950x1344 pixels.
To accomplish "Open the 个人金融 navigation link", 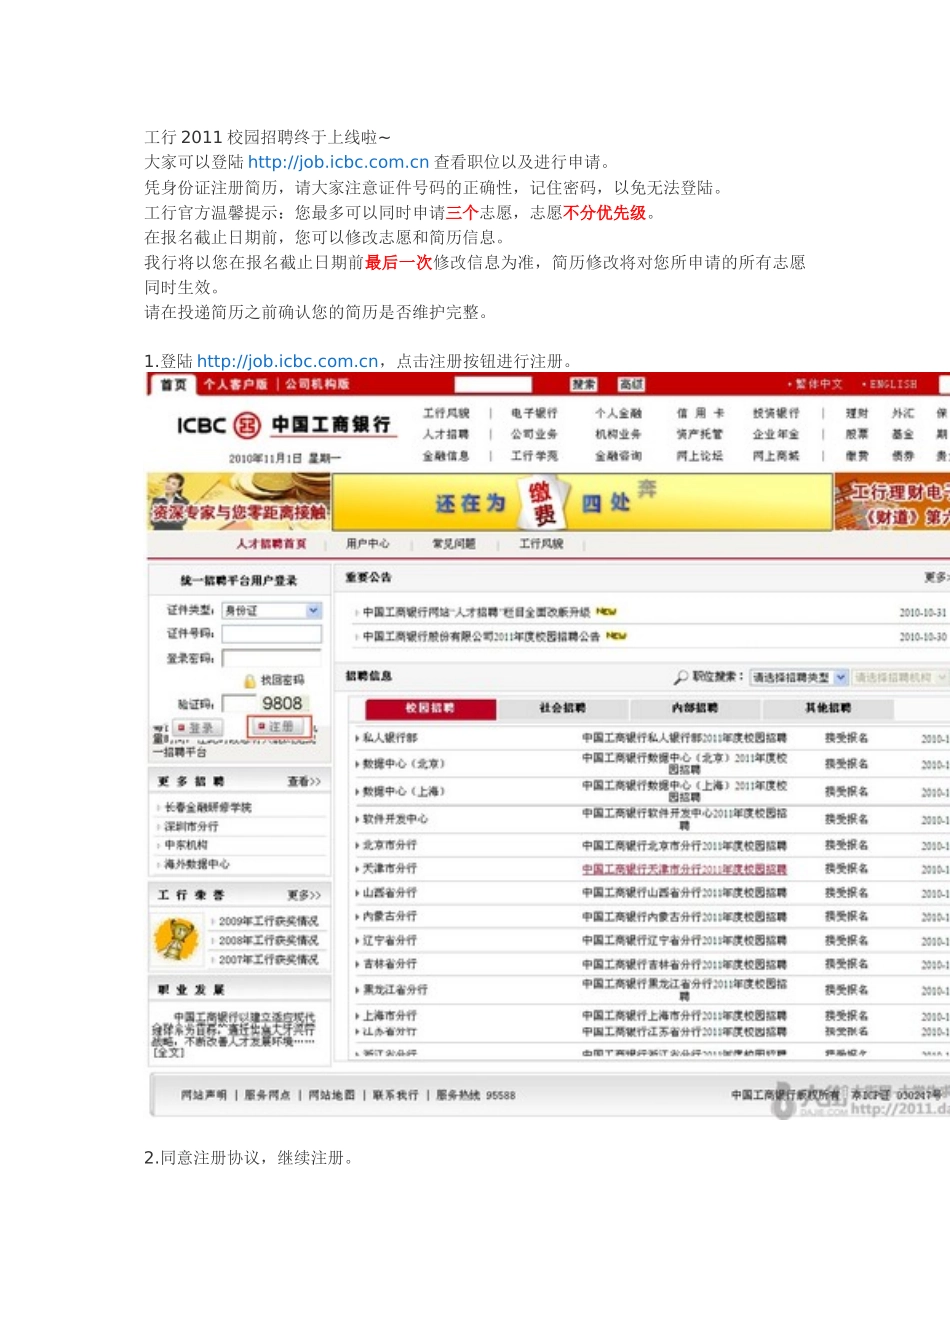I will (618, 413).
